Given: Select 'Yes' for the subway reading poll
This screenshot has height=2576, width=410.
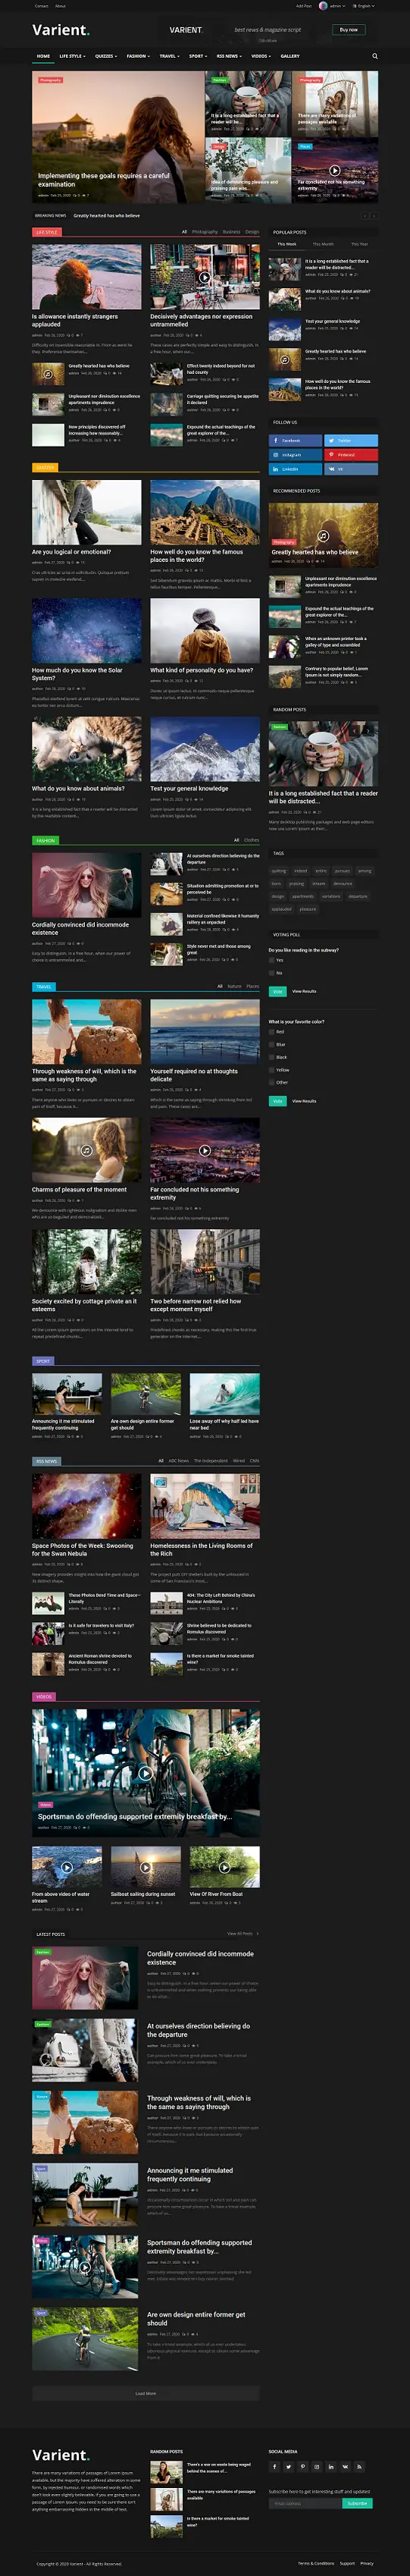Looking at the screenshot, I should [272, 960].
